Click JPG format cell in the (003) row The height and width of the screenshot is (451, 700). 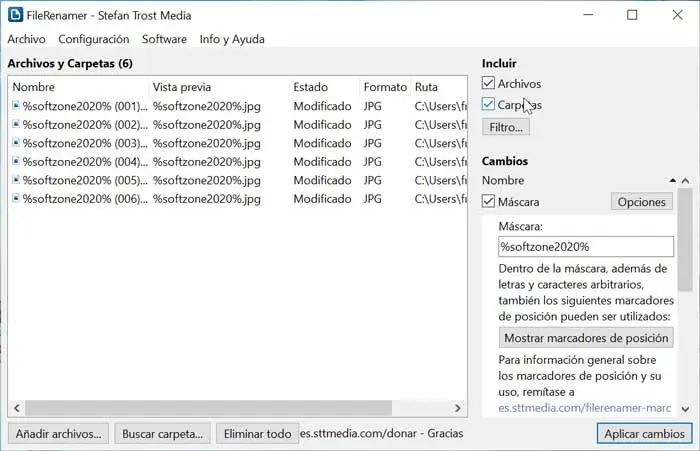[373, 143]
